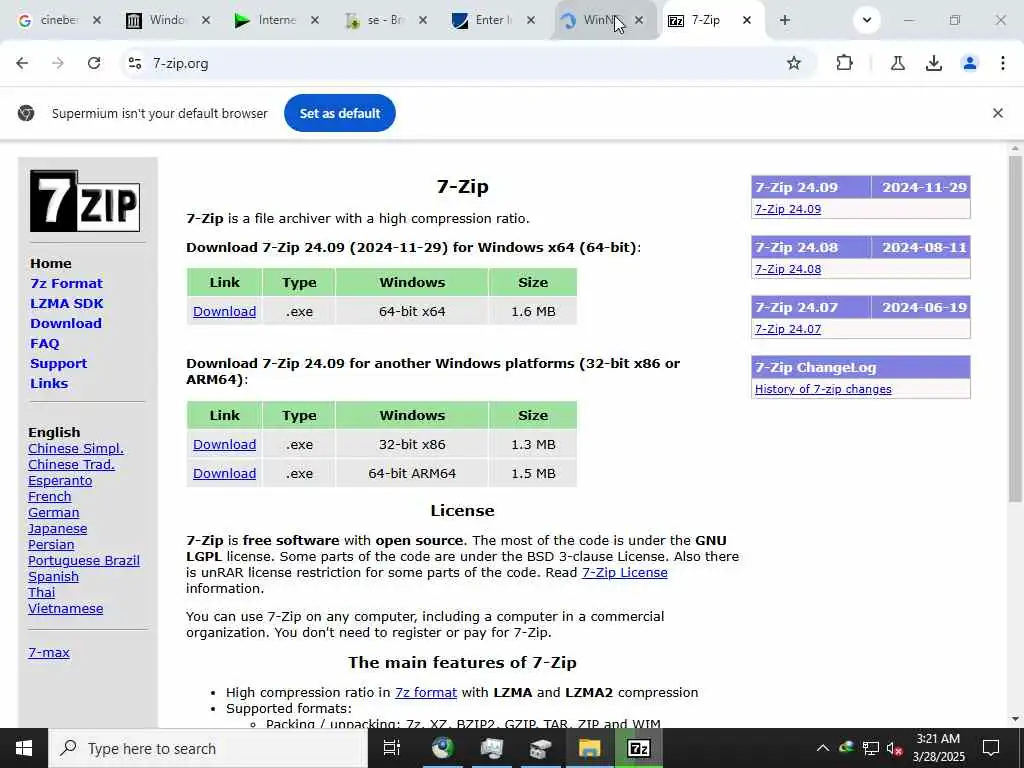Image resolution: width=1024 pixels, height=768 pixels.
Task: Open History of 7-zip changes link
Action: (823, 389)
